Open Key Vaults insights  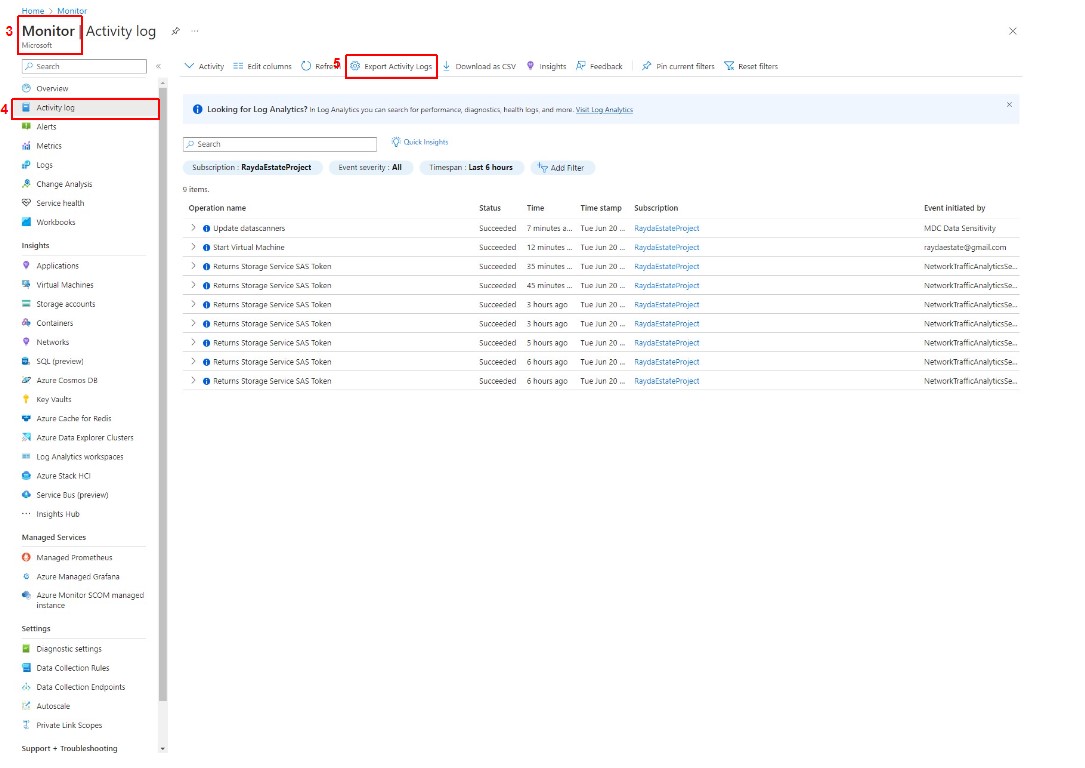click(x=53, y=399)
